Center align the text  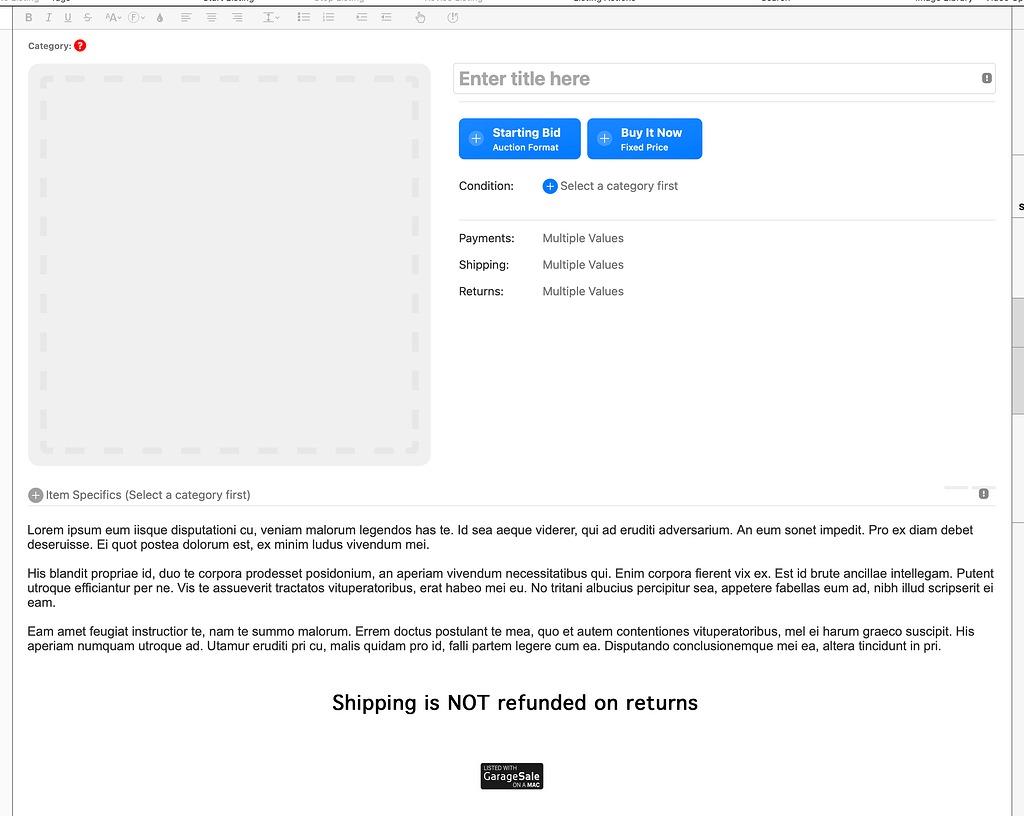click(x=211, y=17)
